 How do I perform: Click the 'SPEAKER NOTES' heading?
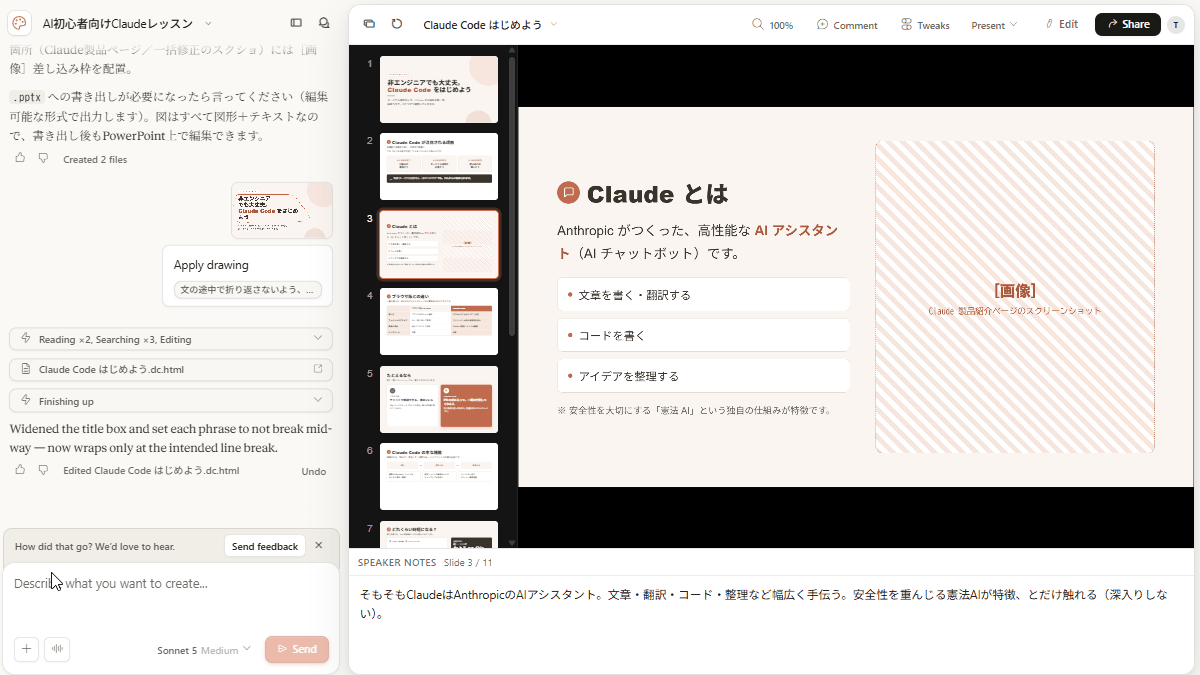(x=396, y=563)
